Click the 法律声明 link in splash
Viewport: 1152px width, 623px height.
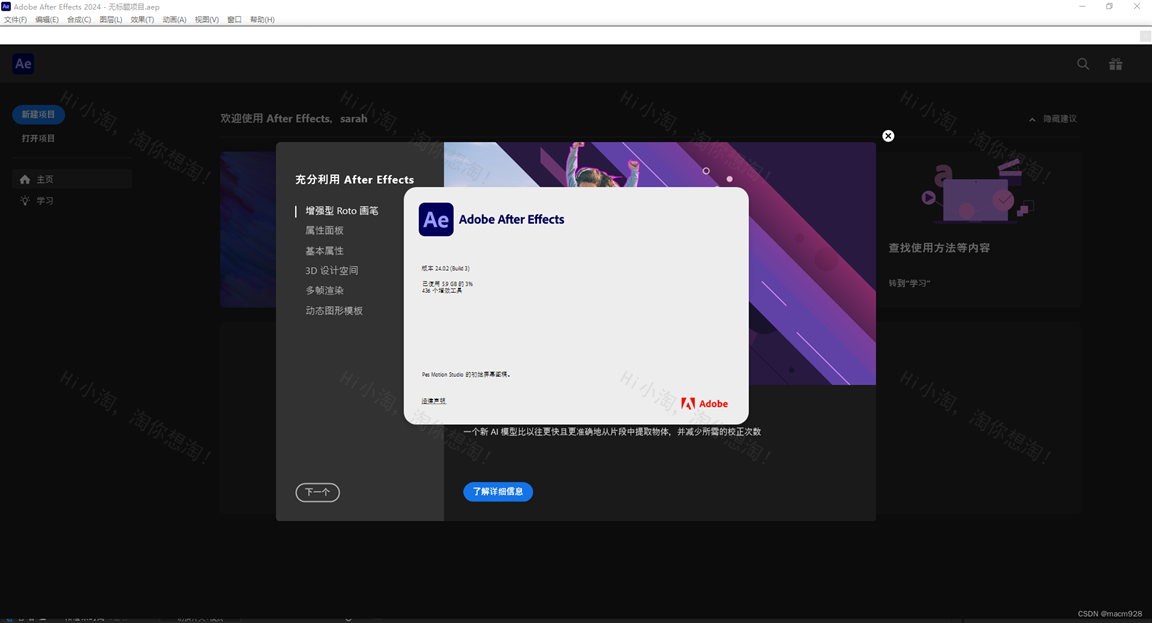click(x=433, y=401)
